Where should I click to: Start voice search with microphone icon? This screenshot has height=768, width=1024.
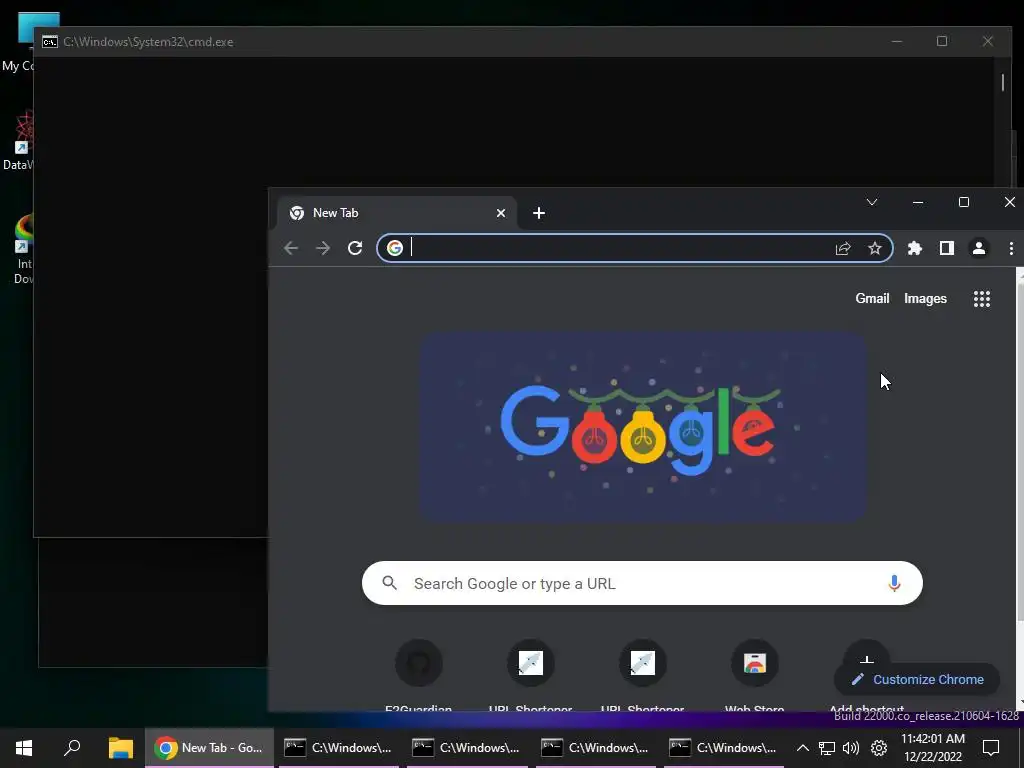click(895, 583)
